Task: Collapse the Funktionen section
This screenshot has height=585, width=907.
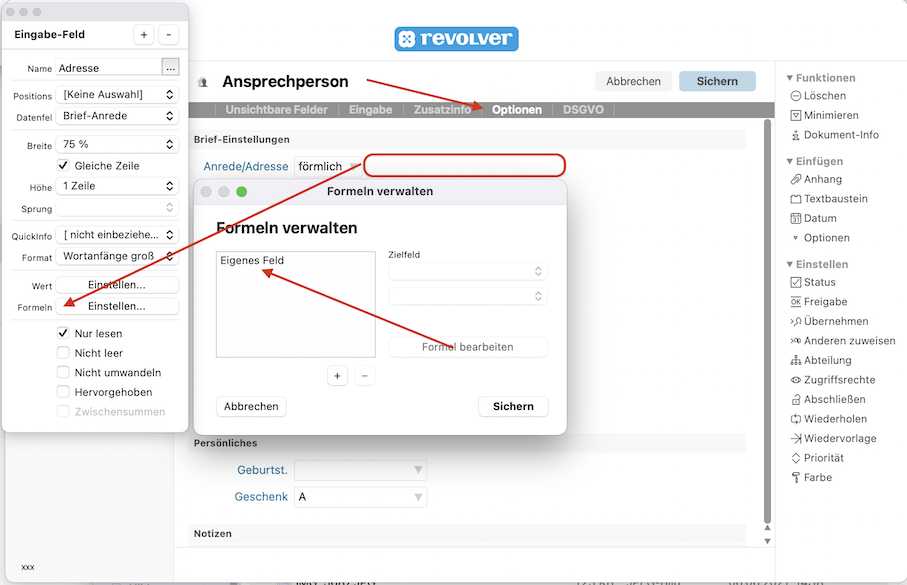Action: (x=789, y=78)
